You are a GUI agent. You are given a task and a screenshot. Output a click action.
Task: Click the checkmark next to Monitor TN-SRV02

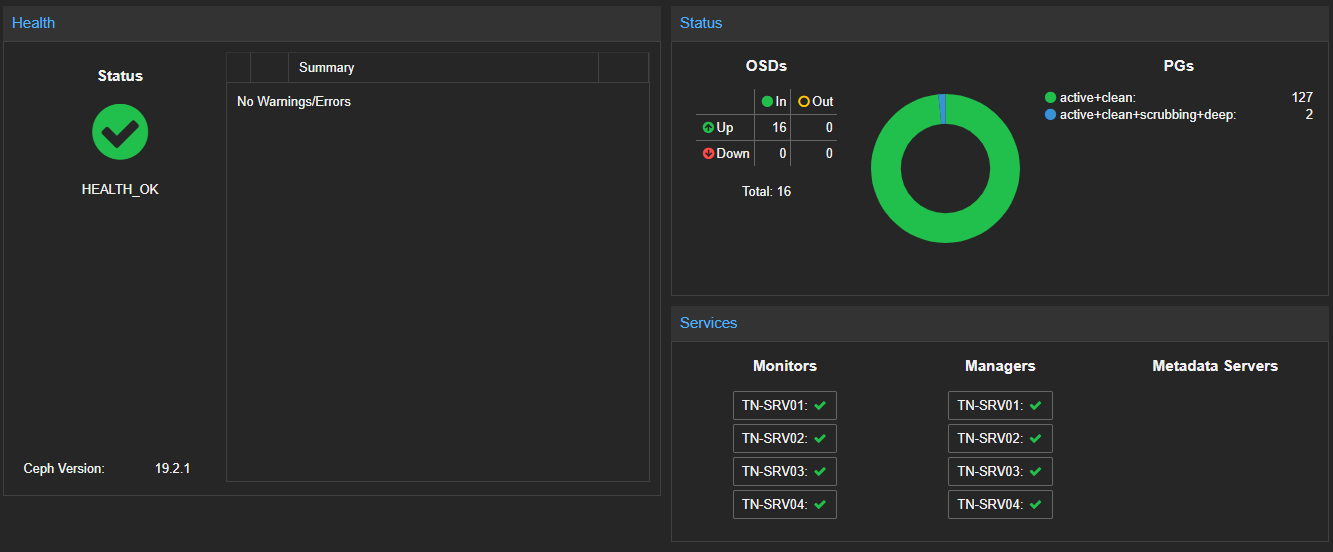coord(820,438)
